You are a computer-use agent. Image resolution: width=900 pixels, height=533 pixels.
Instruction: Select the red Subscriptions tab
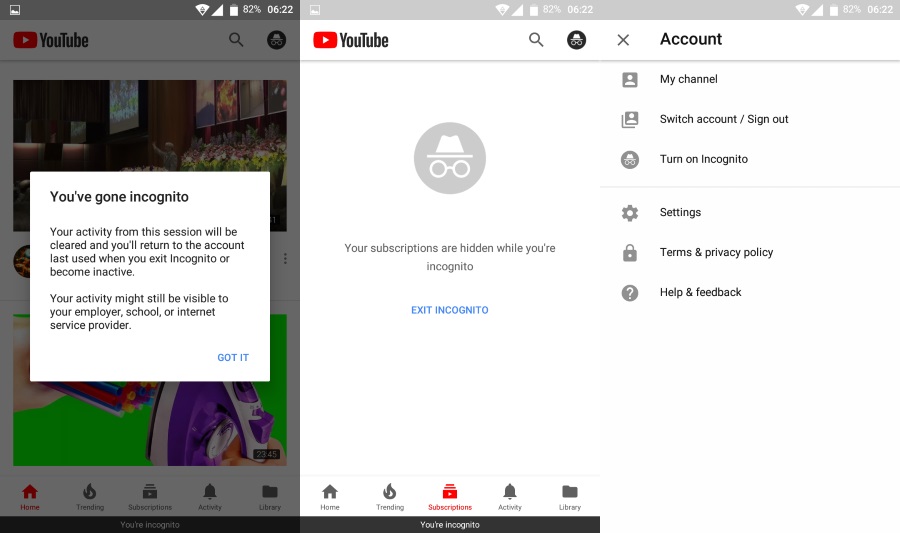click(x=450, y=497)
